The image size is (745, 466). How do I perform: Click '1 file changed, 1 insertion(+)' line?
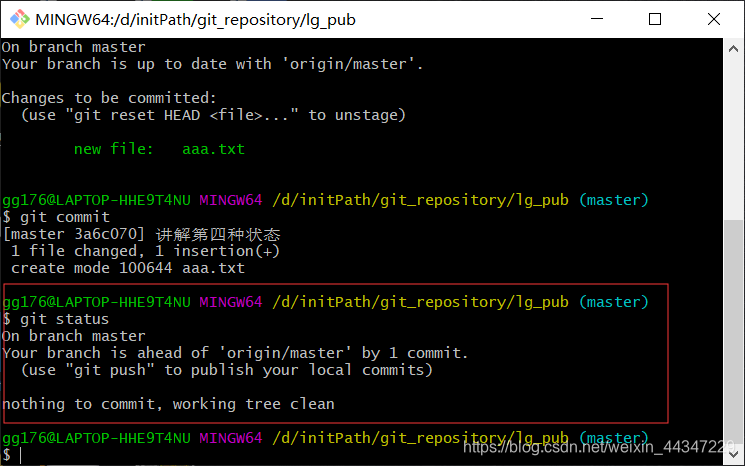tap(145, 251)
